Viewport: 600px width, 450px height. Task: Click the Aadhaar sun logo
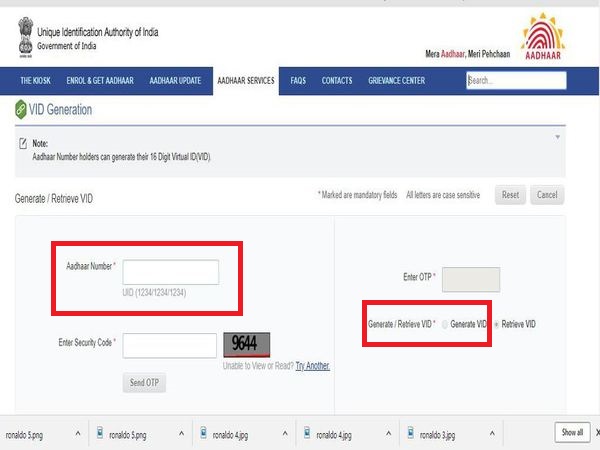pyautogui.click(x=543, y=37)
